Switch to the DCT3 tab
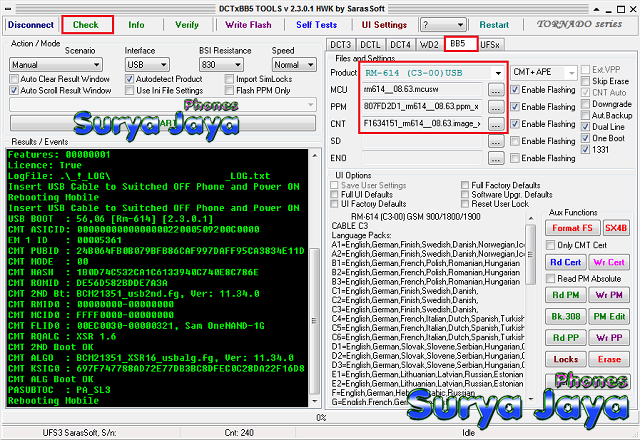 pyautogui.click(x=340, y=44)
